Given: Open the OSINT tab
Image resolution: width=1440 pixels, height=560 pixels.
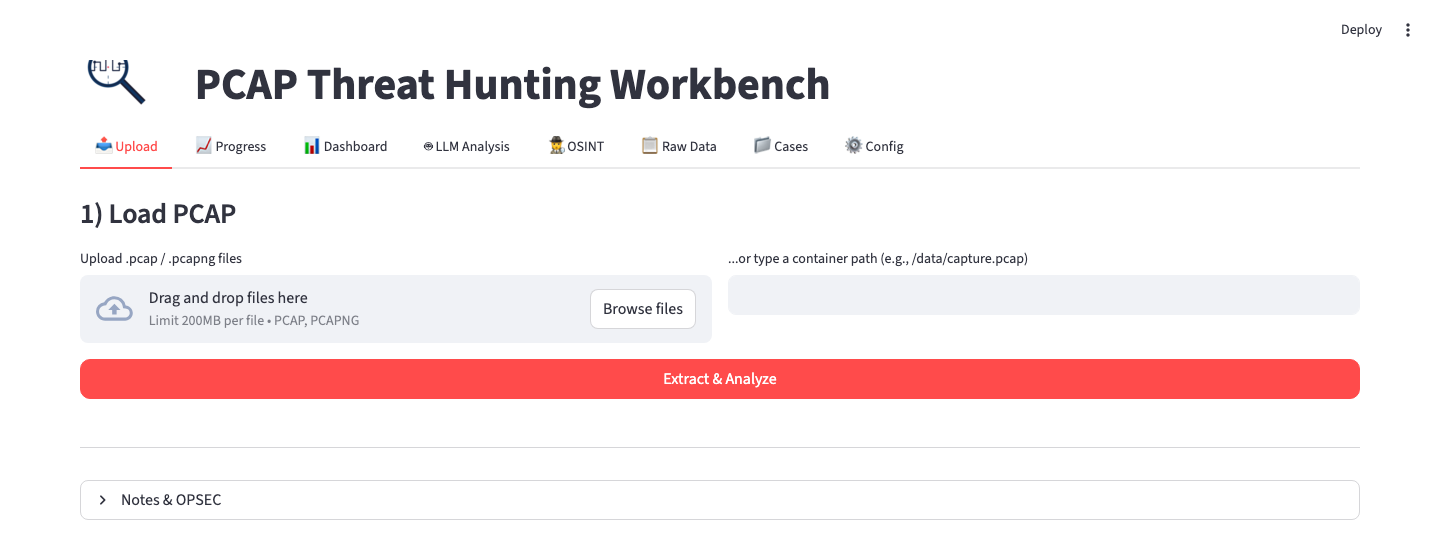Looking at the screenshot, I should [x=576, y=146].
